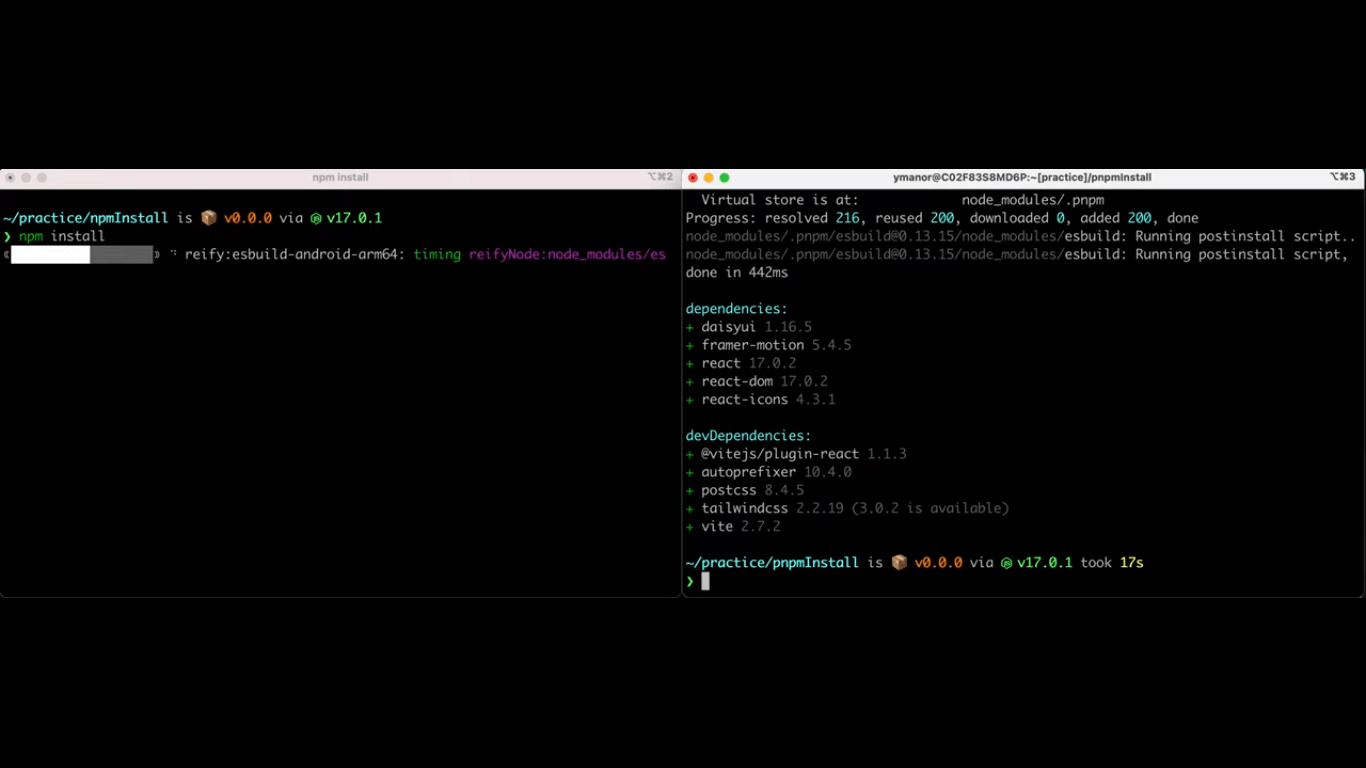This screenshot has width=1366, height=768.
Task: Click the package box icon in npmInstall prompt
Action: [208, 218]
